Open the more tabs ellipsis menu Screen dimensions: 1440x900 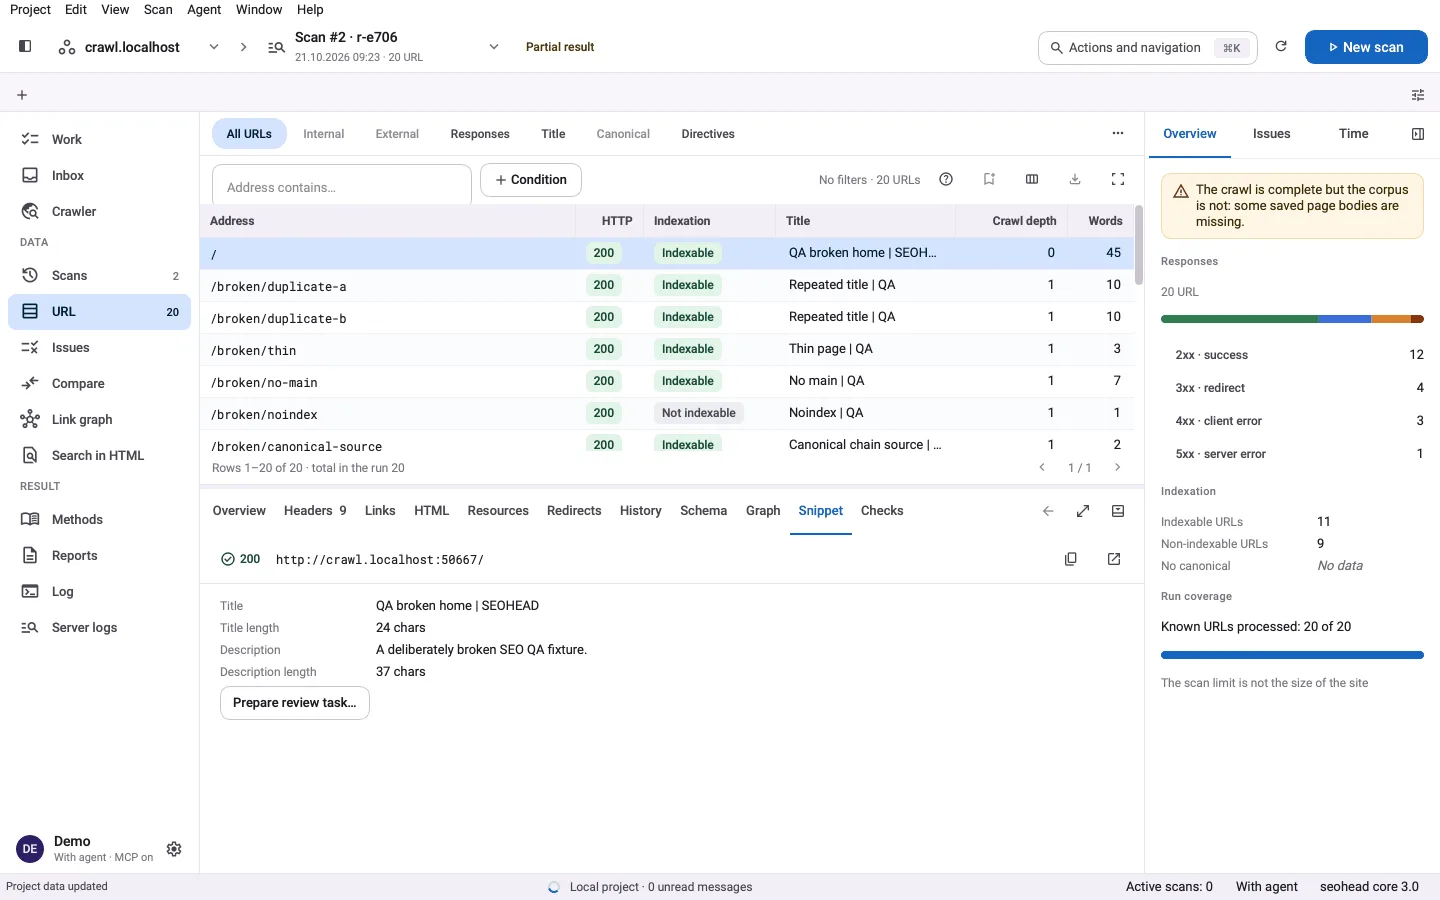1118,133
